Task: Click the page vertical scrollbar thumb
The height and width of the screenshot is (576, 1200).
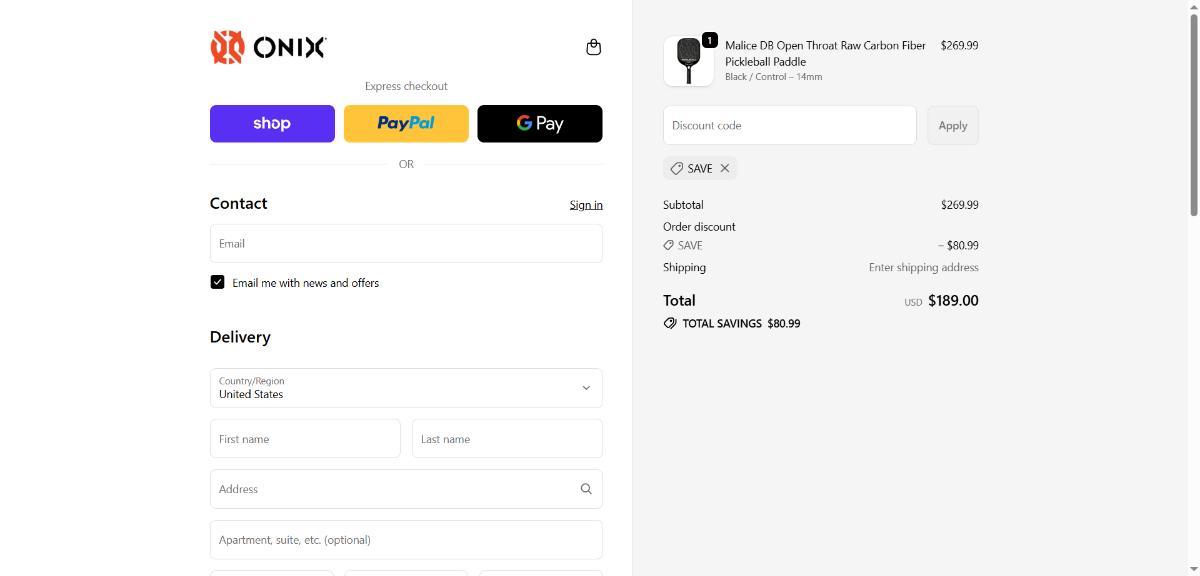Action: 1192,110
